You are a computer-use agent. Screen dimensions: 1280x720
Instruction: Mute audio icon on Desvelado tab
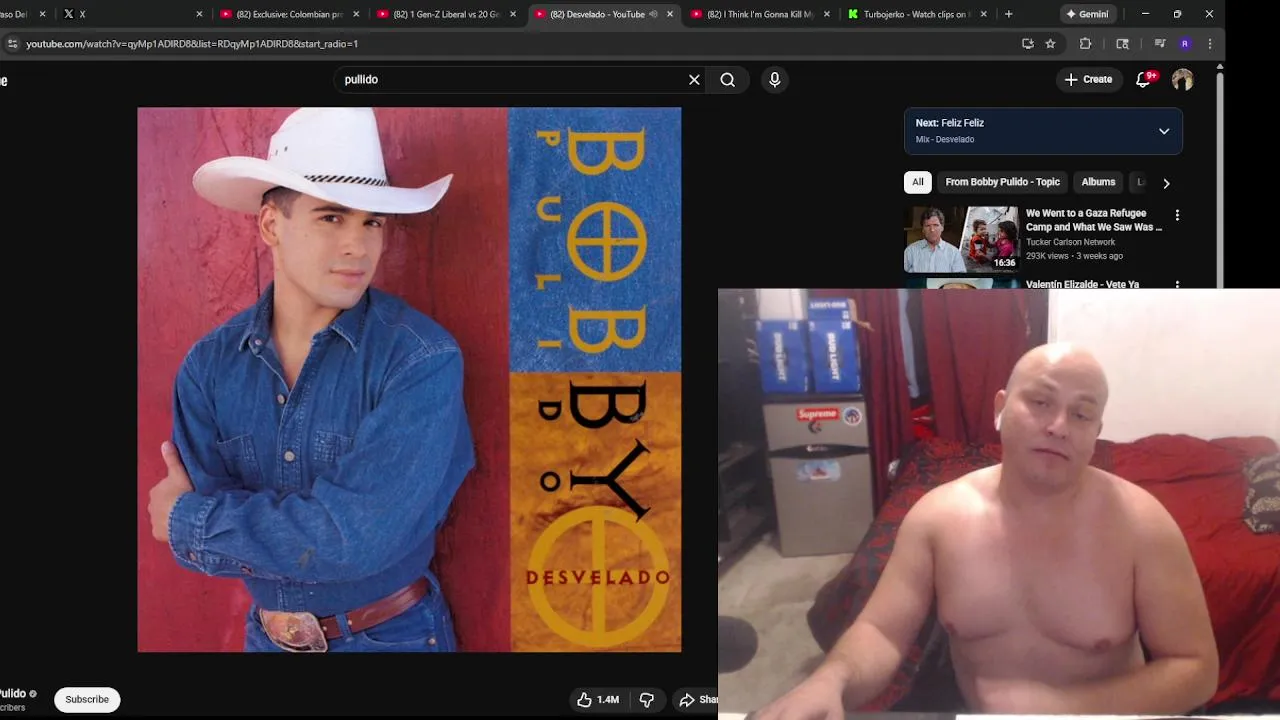tap(653, 14)
